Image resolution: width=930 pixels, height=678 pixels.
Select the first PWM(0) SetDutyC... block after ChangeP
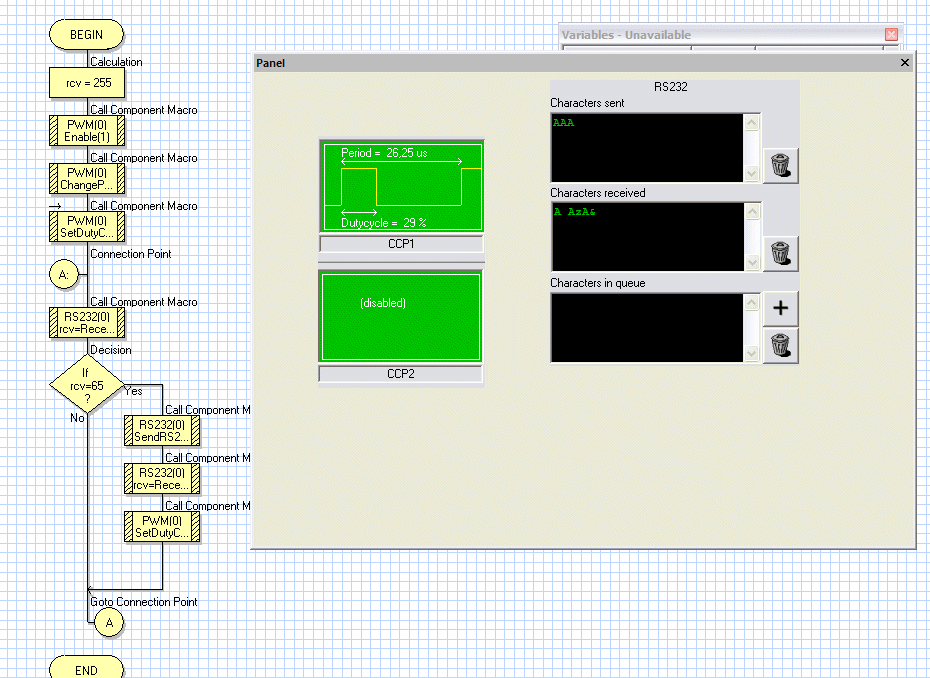click(87, 227)
